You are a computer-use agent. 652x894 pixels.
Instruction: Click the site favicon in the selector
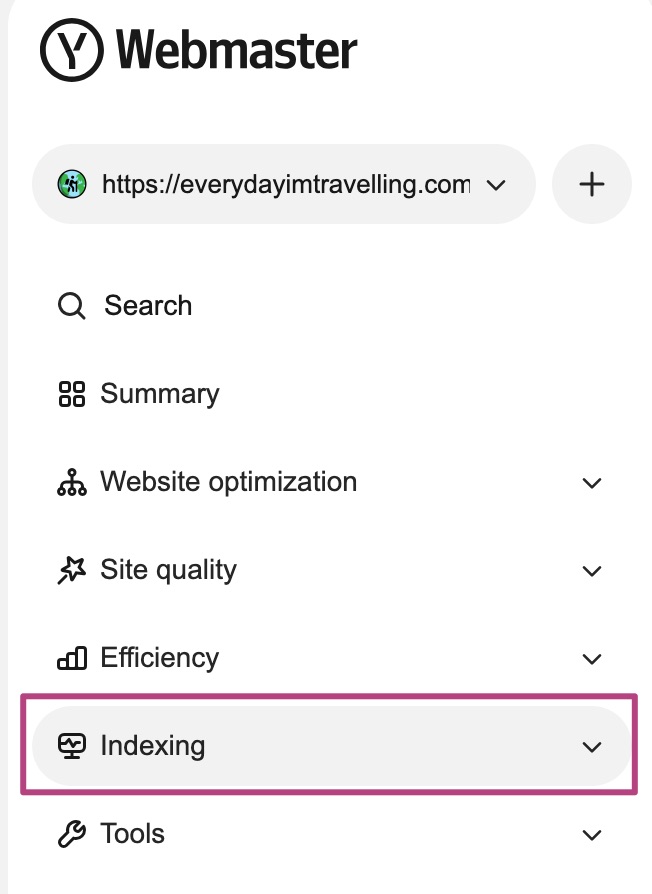pyautogui.click(x=72, y=184)
